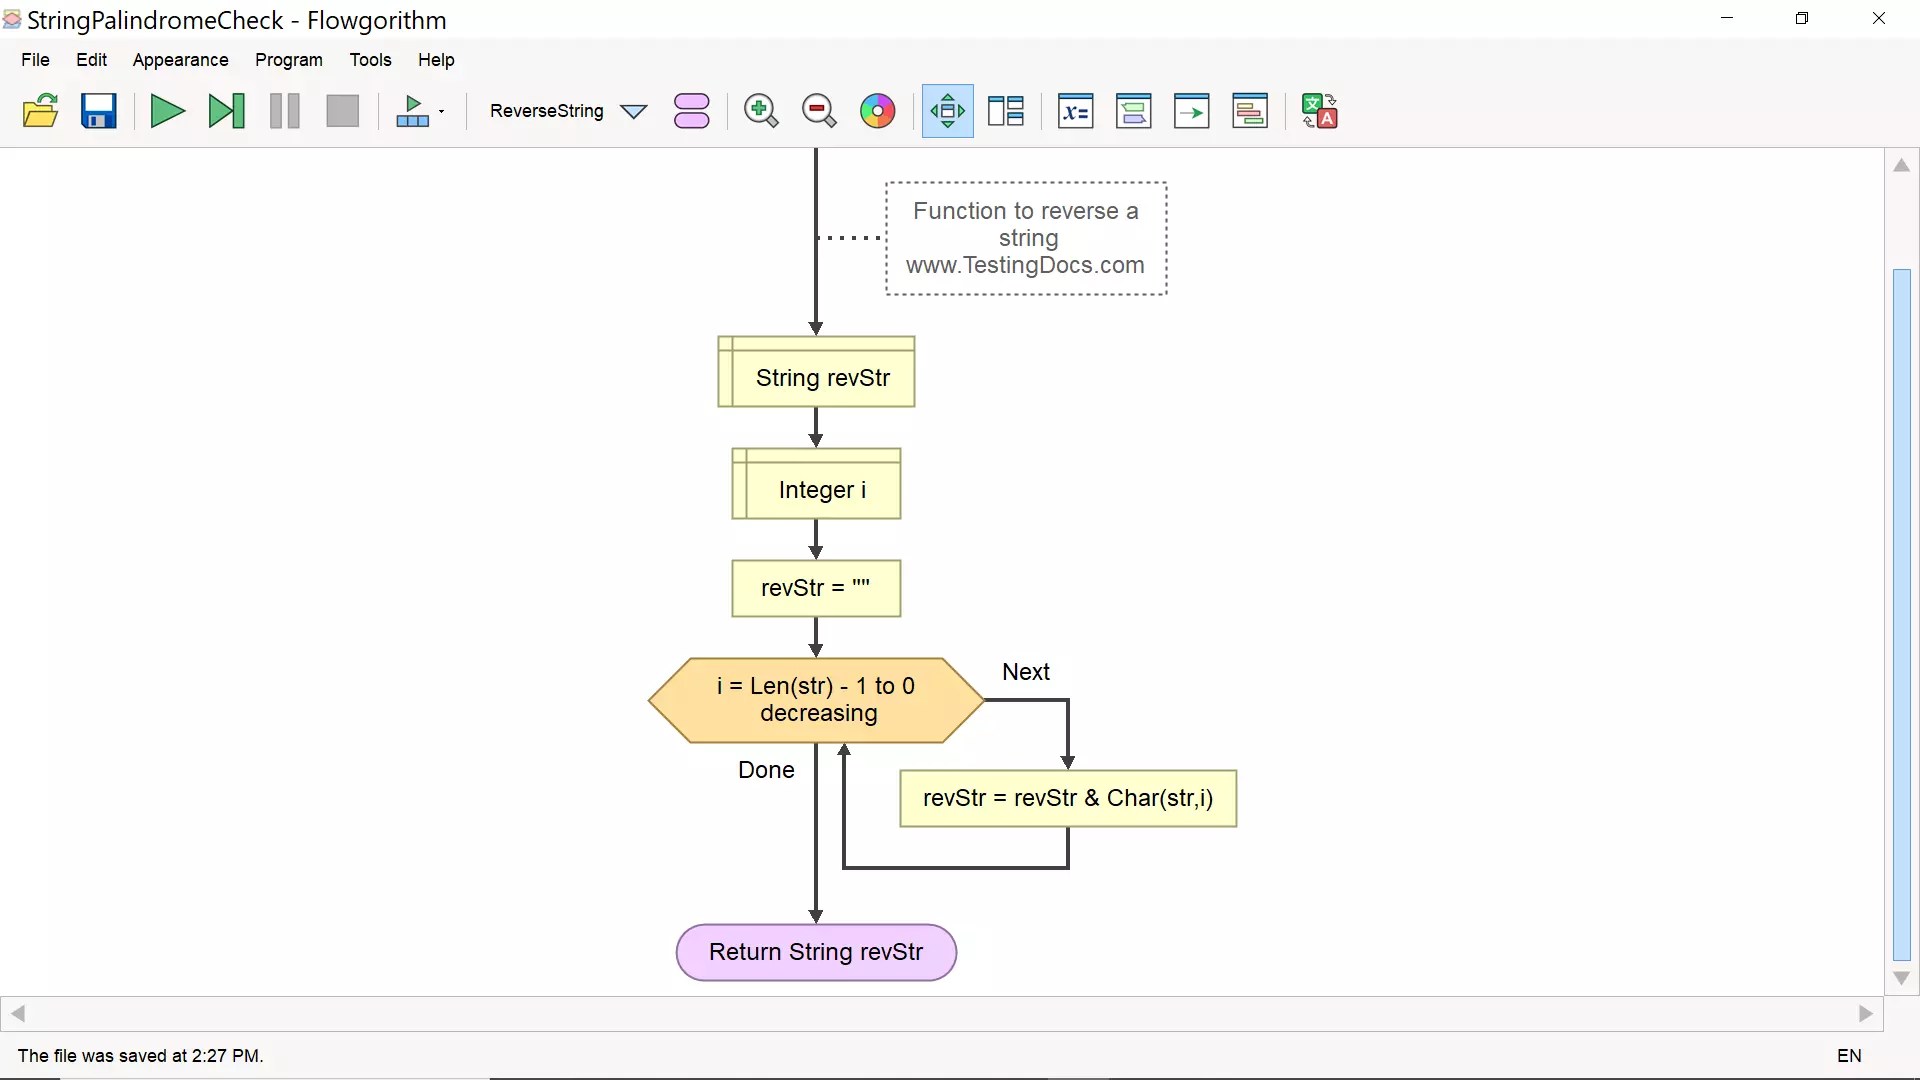
Task: Open the Appearance menu
Action: pos(180,60)
